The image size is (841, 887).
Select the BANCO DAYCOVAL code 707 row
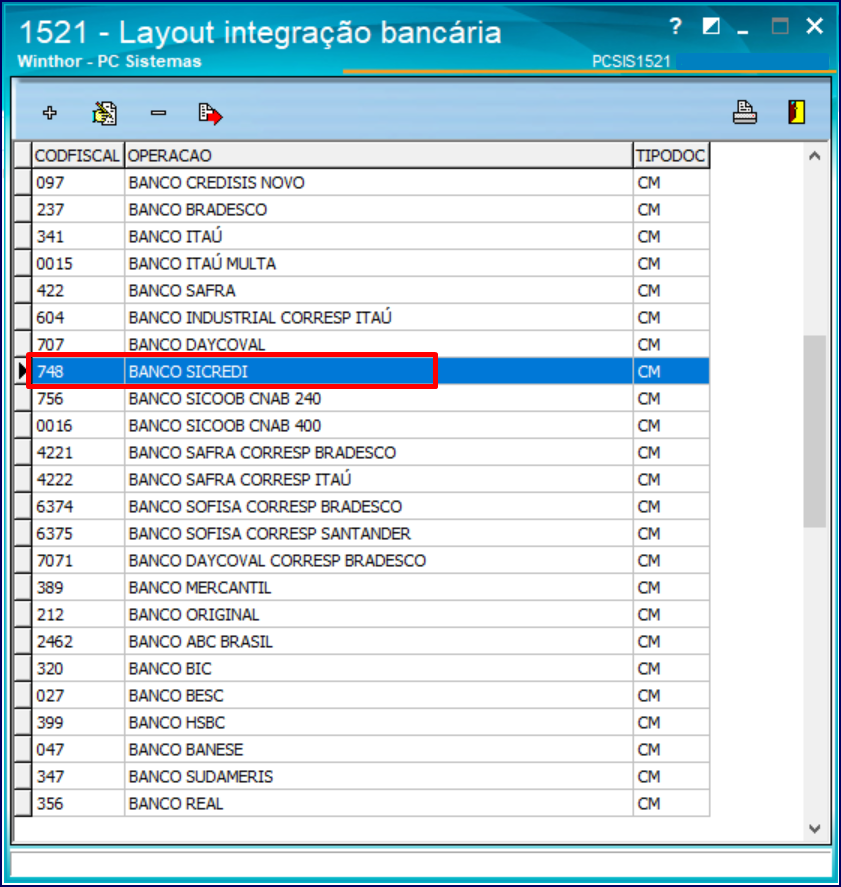tap(370, 345)
